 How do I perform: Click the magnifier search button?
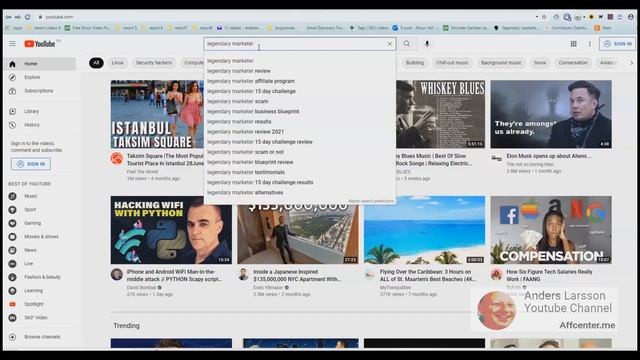(407, 44)
